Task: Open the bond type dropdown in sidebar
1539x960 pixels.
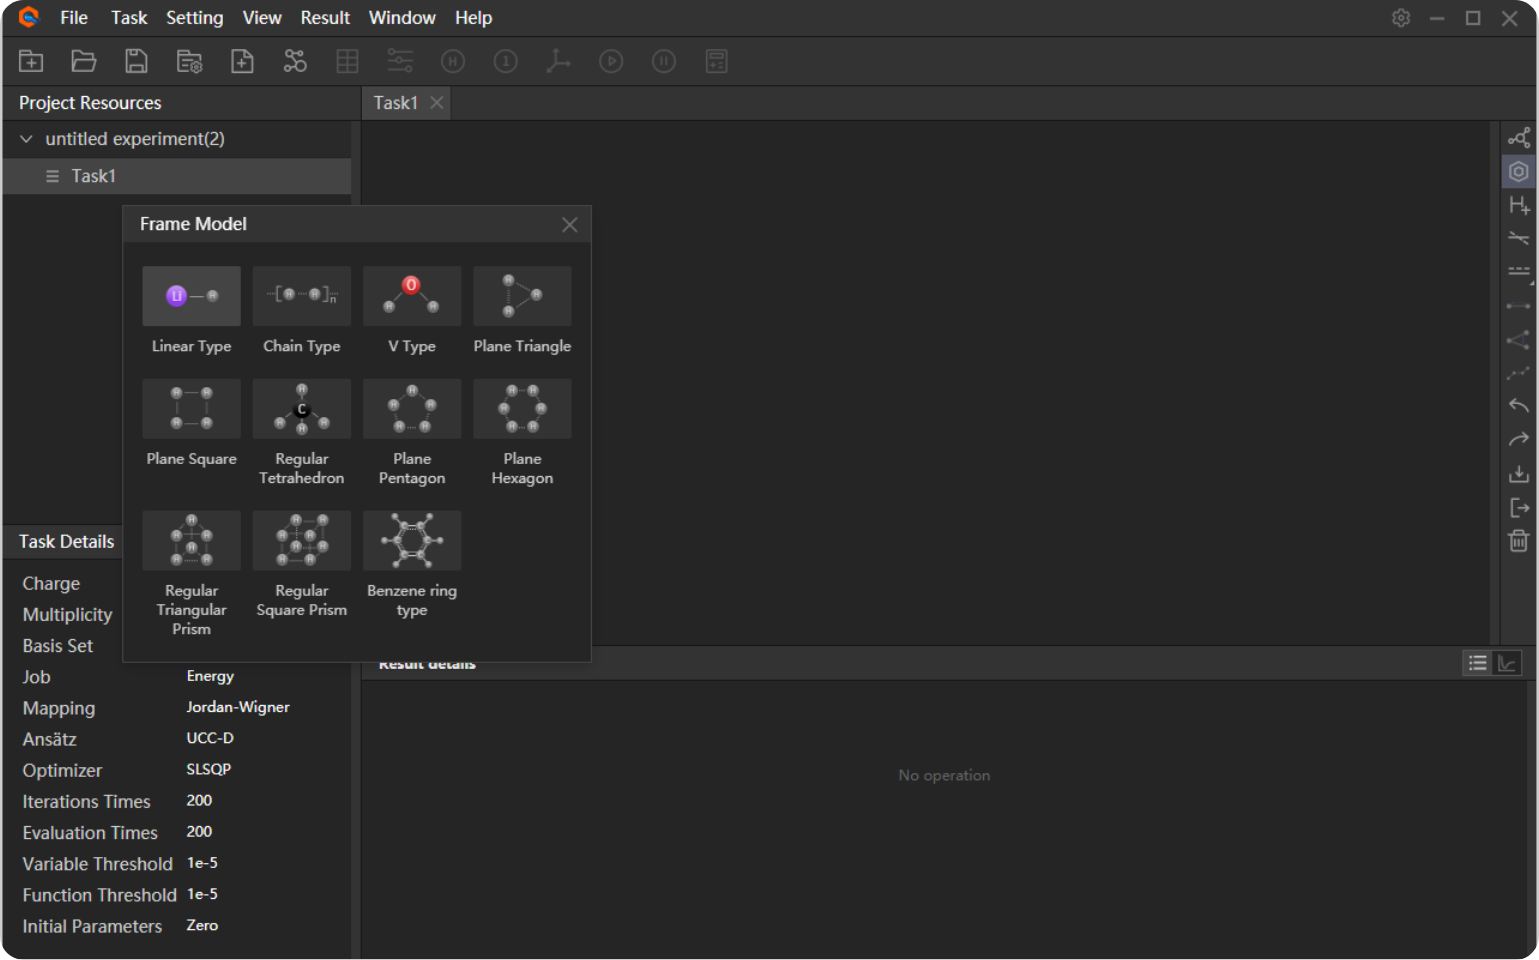Action: coord(1519,273)
